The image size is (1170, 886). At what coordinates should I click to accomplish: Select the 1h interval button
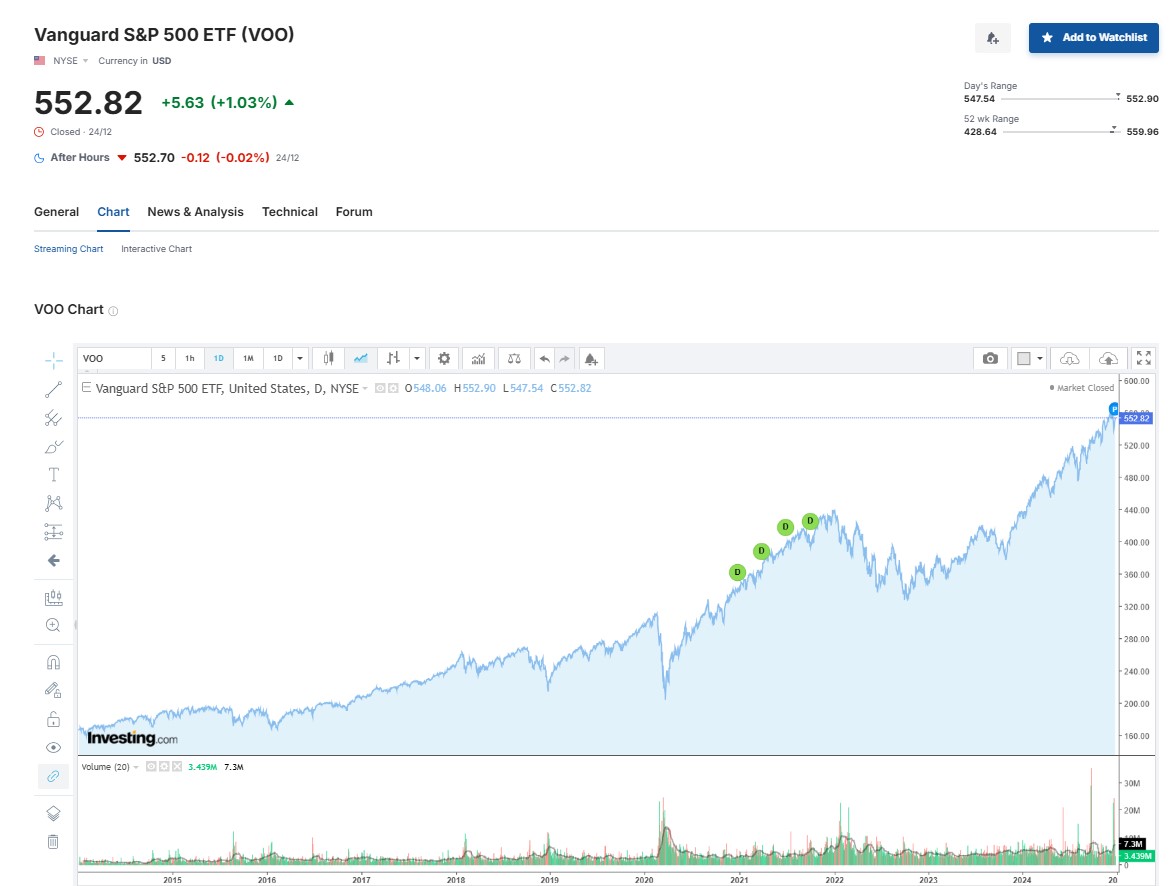pos(190,358)
